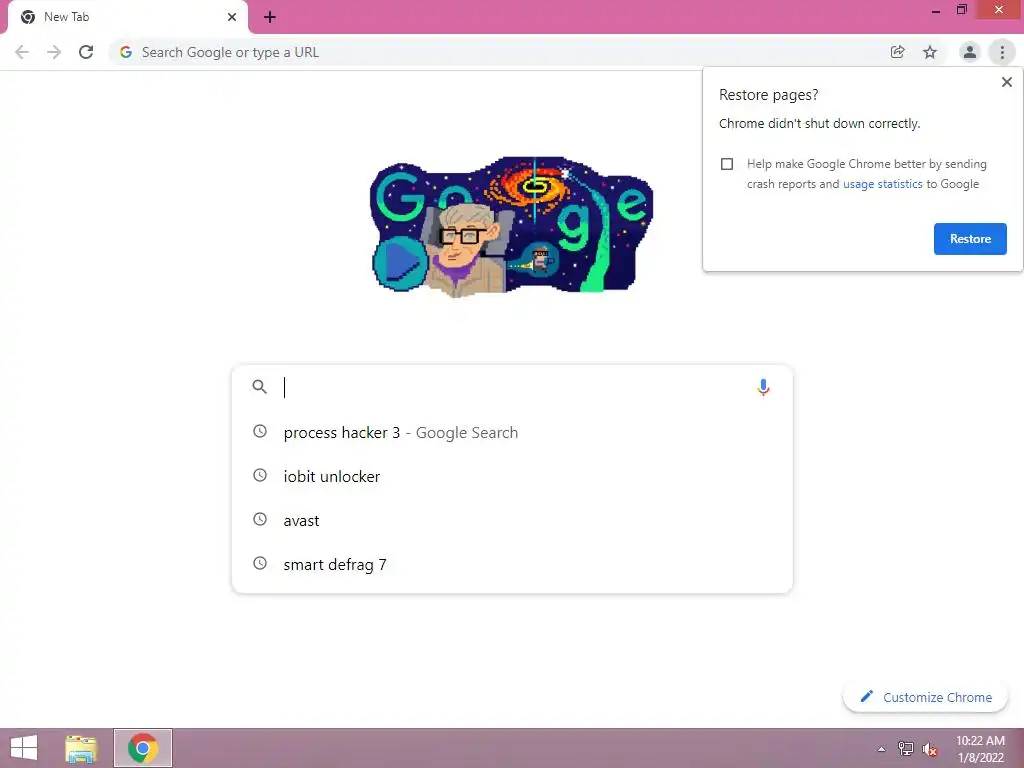
Task: Choose the 'smart defrag 7' suggestion
Action: point(513,564)
